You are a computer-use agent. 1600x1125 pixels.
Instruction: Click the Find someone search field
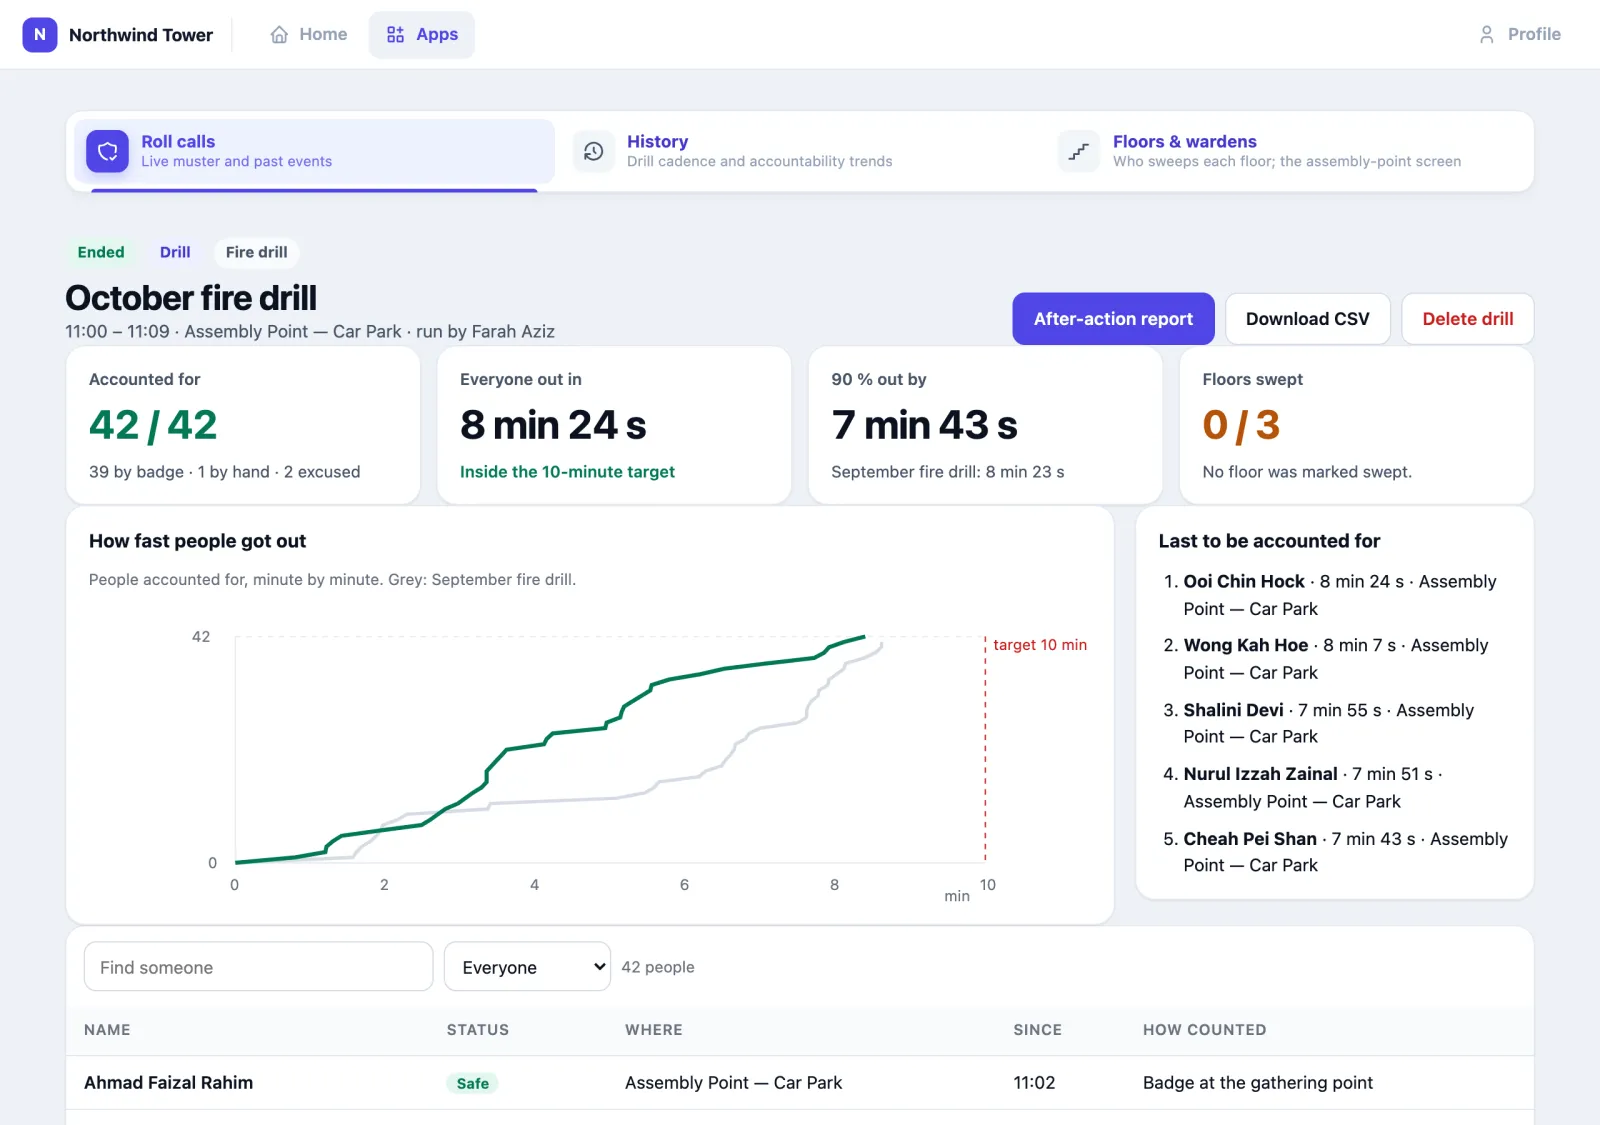pos(258,967)
